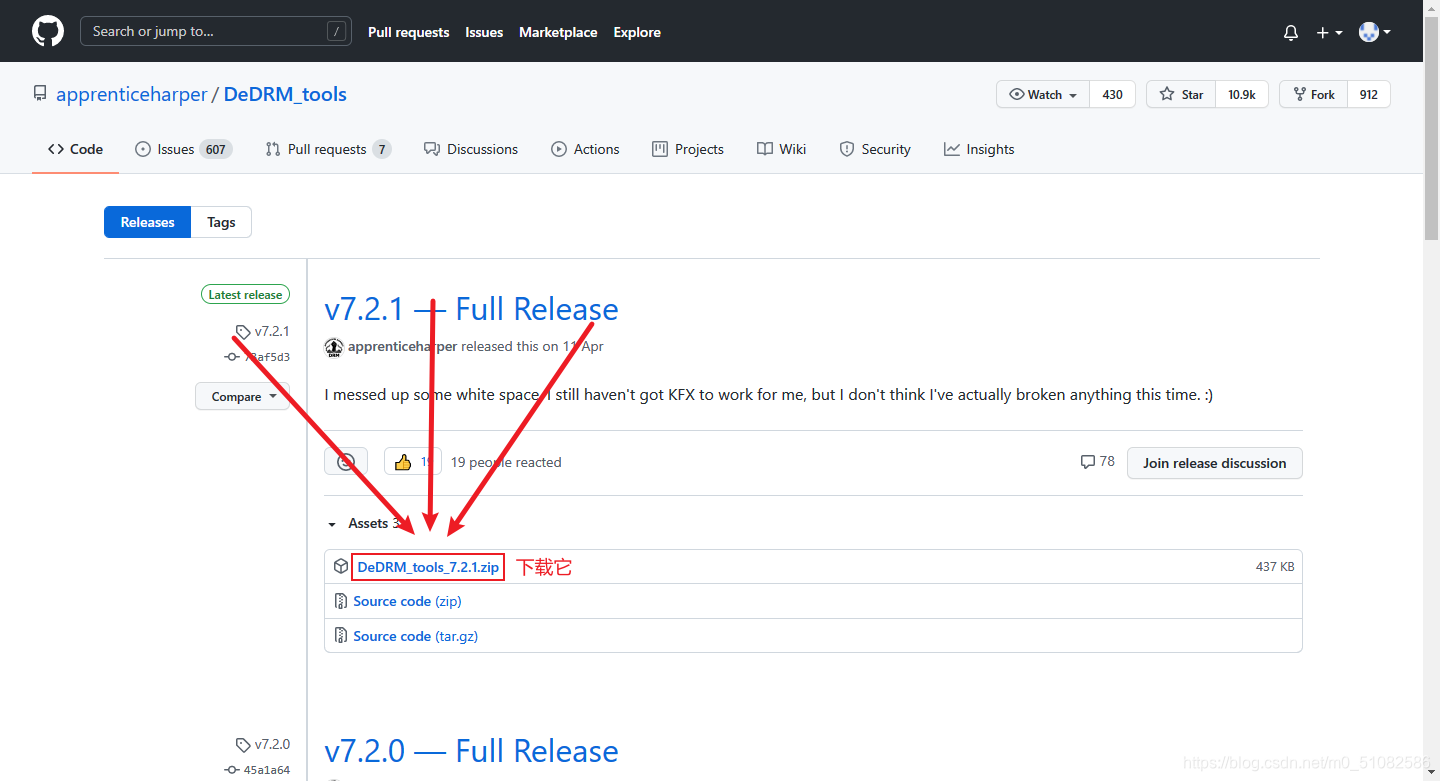Switch to repository Pull requests tab

point(327,149)
